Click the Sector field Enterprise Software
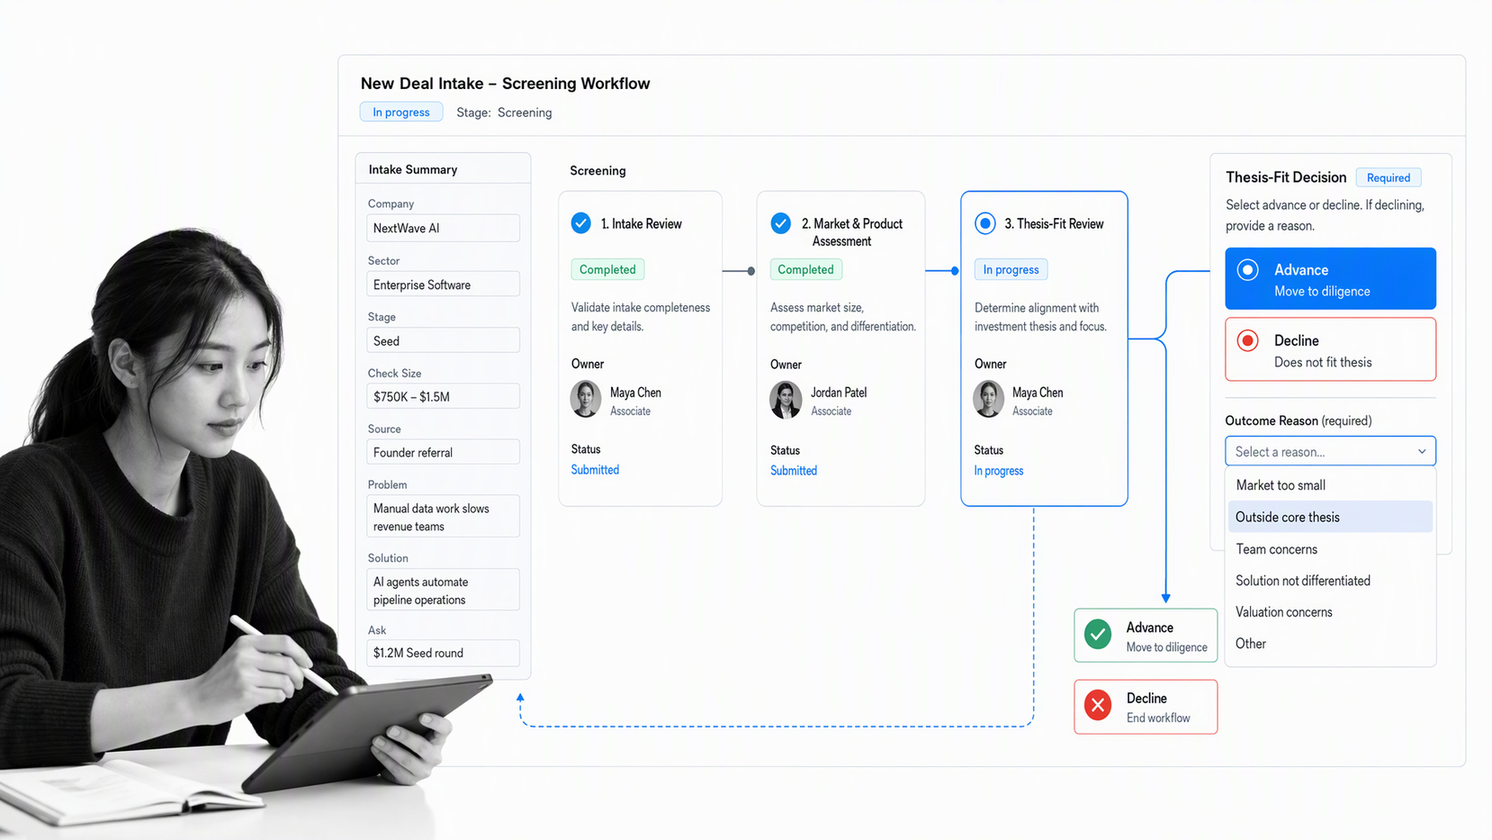 point(443,285)
